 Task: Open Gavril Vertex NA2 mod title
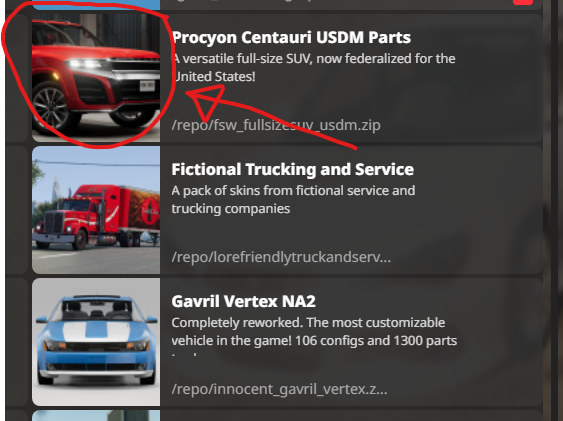click(x=243, y=301)
